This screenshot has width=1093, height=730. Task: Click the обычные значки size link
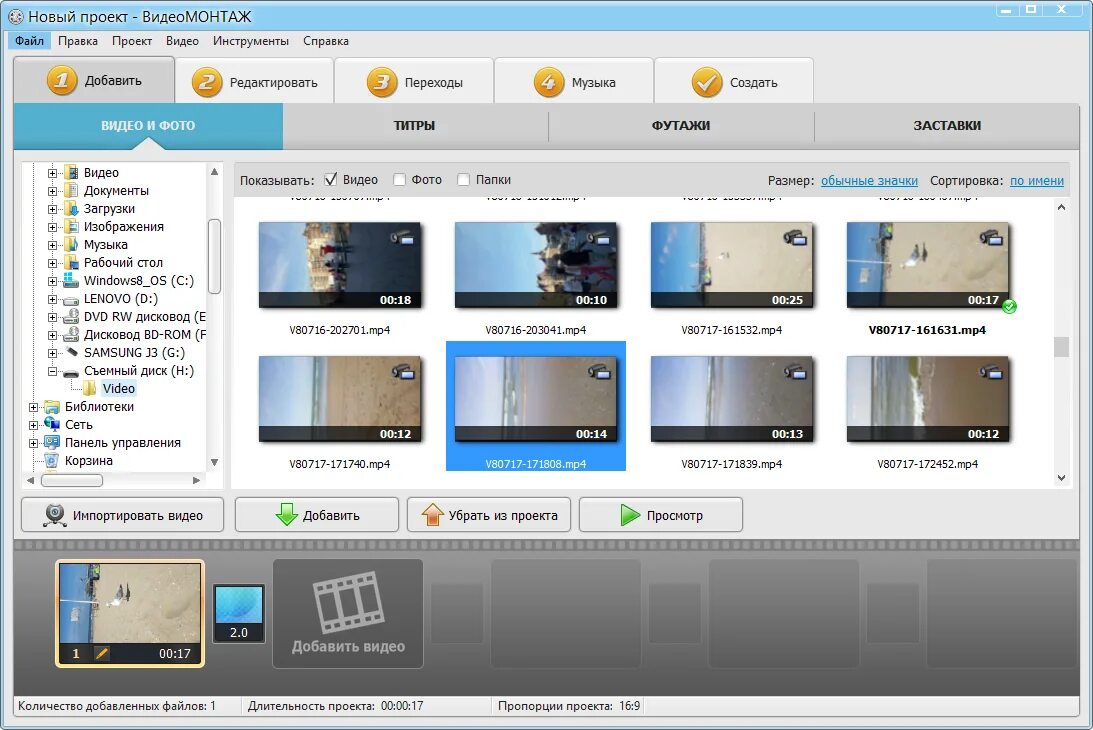[x=869, y=181]
